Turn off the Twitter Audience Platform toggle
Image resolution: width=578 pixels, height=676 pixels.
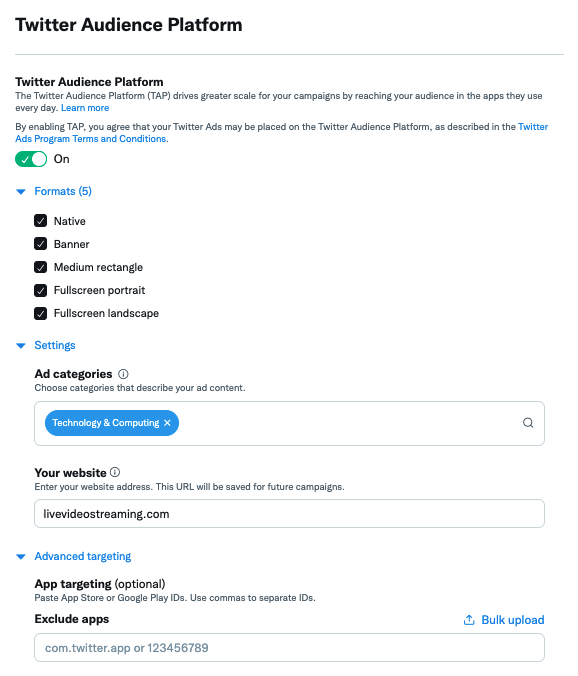click(x=31, y=159)
